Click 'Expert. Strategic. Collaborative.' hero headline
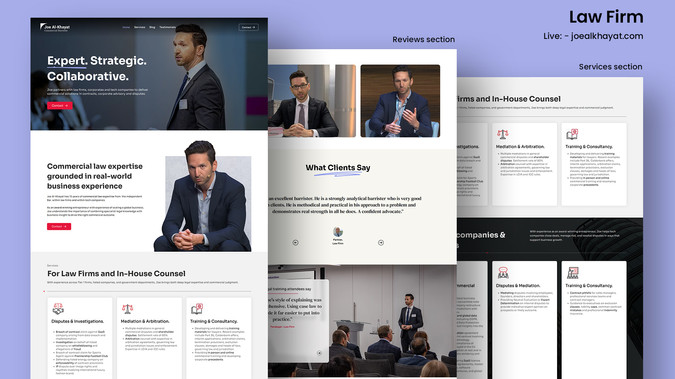The image size is (675, 379). coord(97,68)
